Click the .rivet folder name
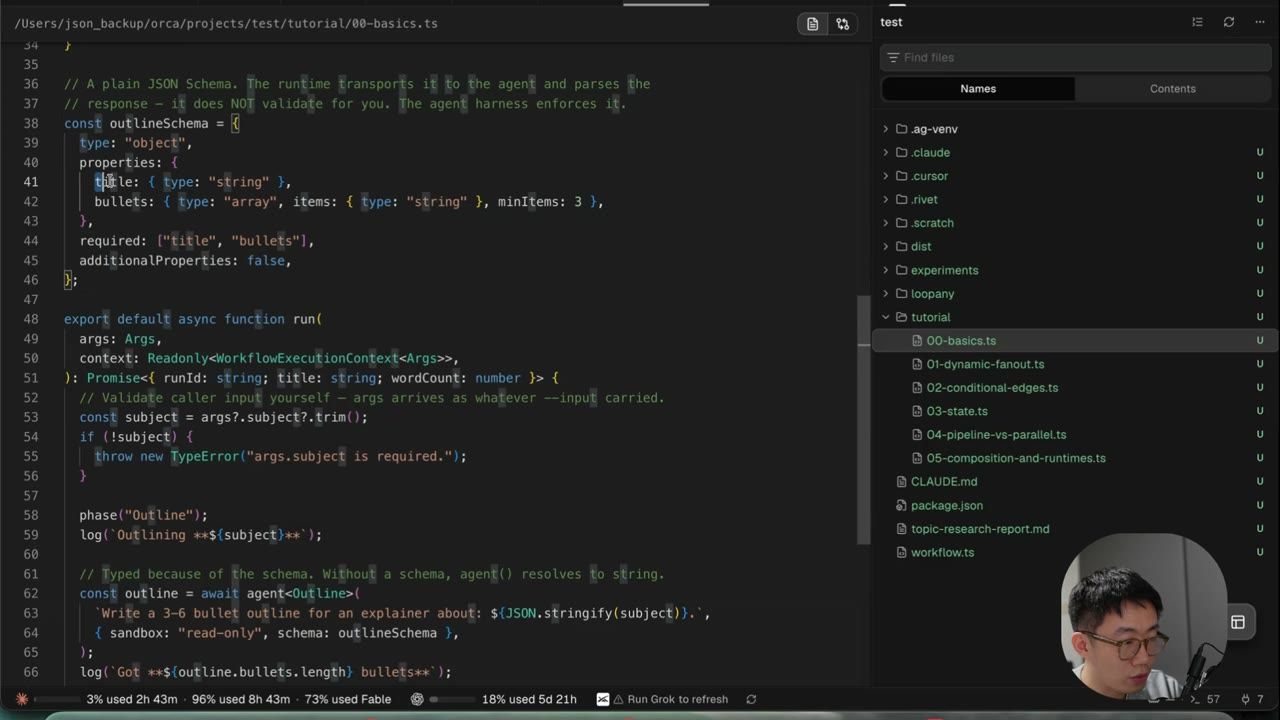1280x720 pixels. pos(924,199)
